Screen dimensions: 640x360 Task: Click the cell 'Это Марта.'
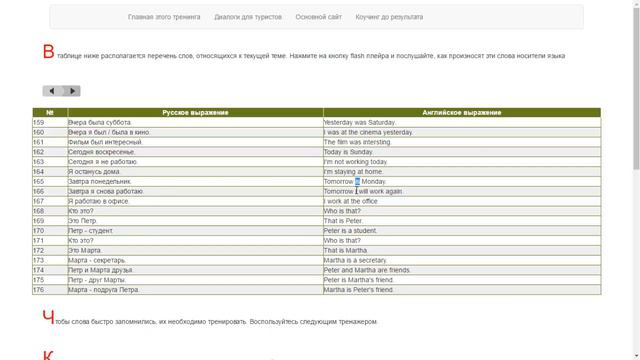click(195, 250)
